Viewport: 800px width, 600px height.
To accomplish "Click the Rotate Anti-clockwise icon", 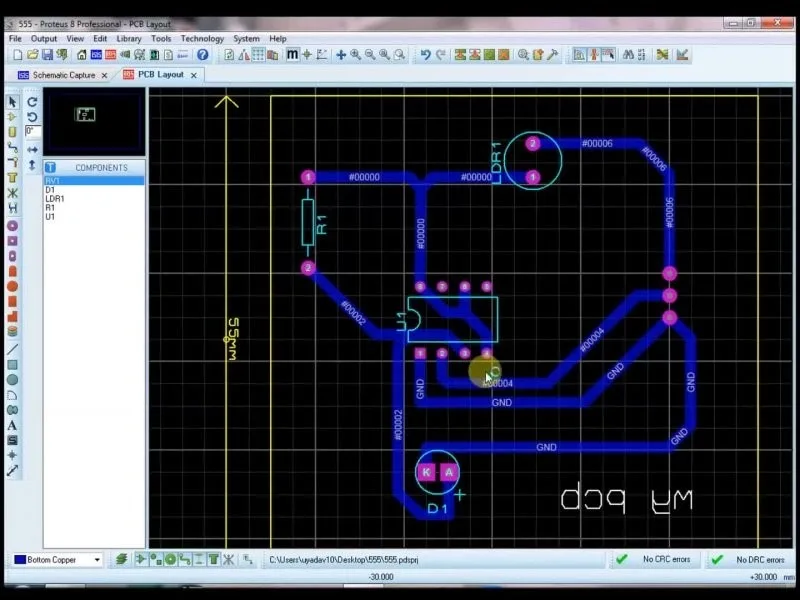I will pos(32,117).
